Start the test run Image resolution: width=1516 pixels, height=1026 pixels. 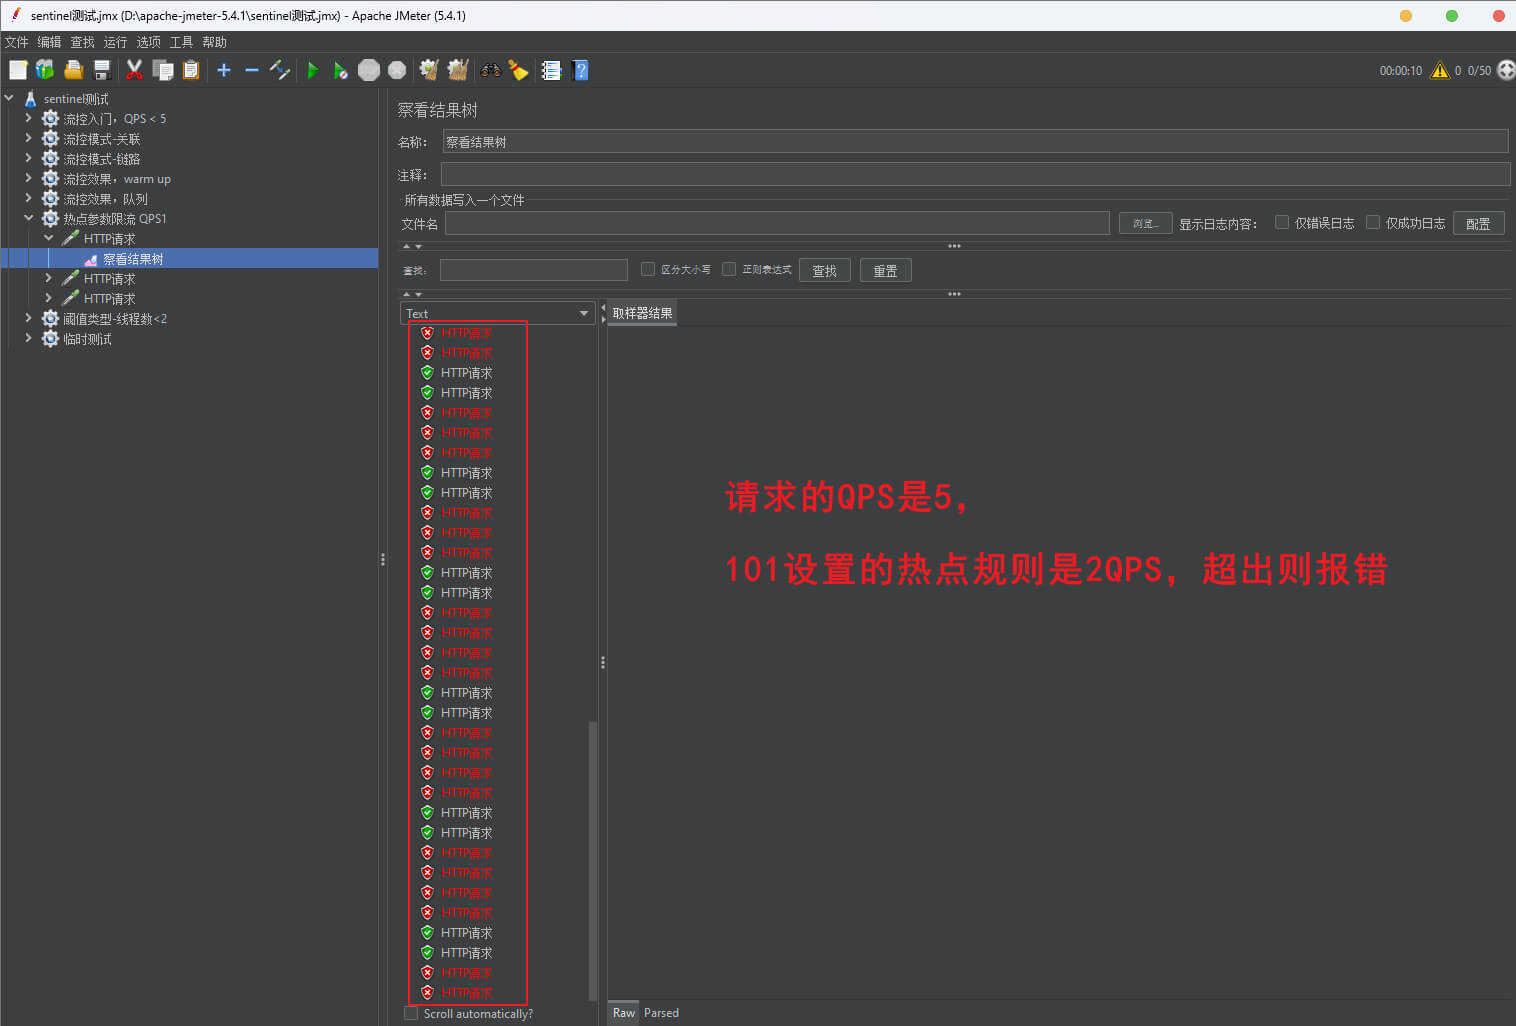(313, 70)
